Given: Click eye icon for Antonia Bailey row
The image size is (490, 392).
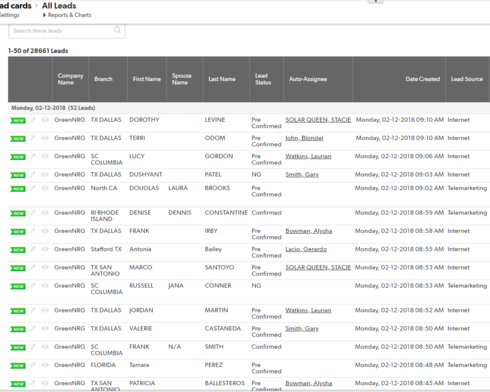Looking at the screenshot, I should tap(45, 250).
